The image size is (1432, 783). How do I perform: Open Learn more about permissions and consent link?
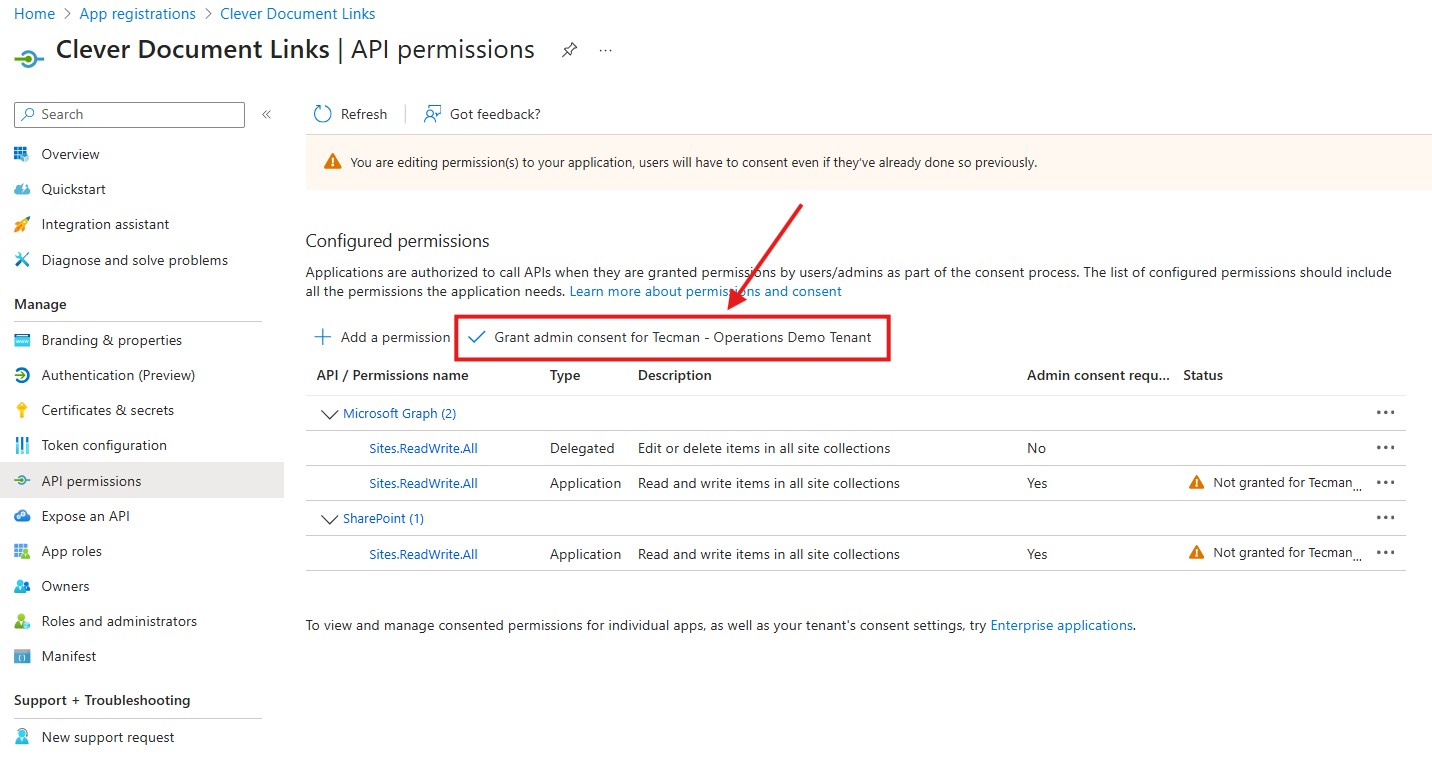pos(705,291)
